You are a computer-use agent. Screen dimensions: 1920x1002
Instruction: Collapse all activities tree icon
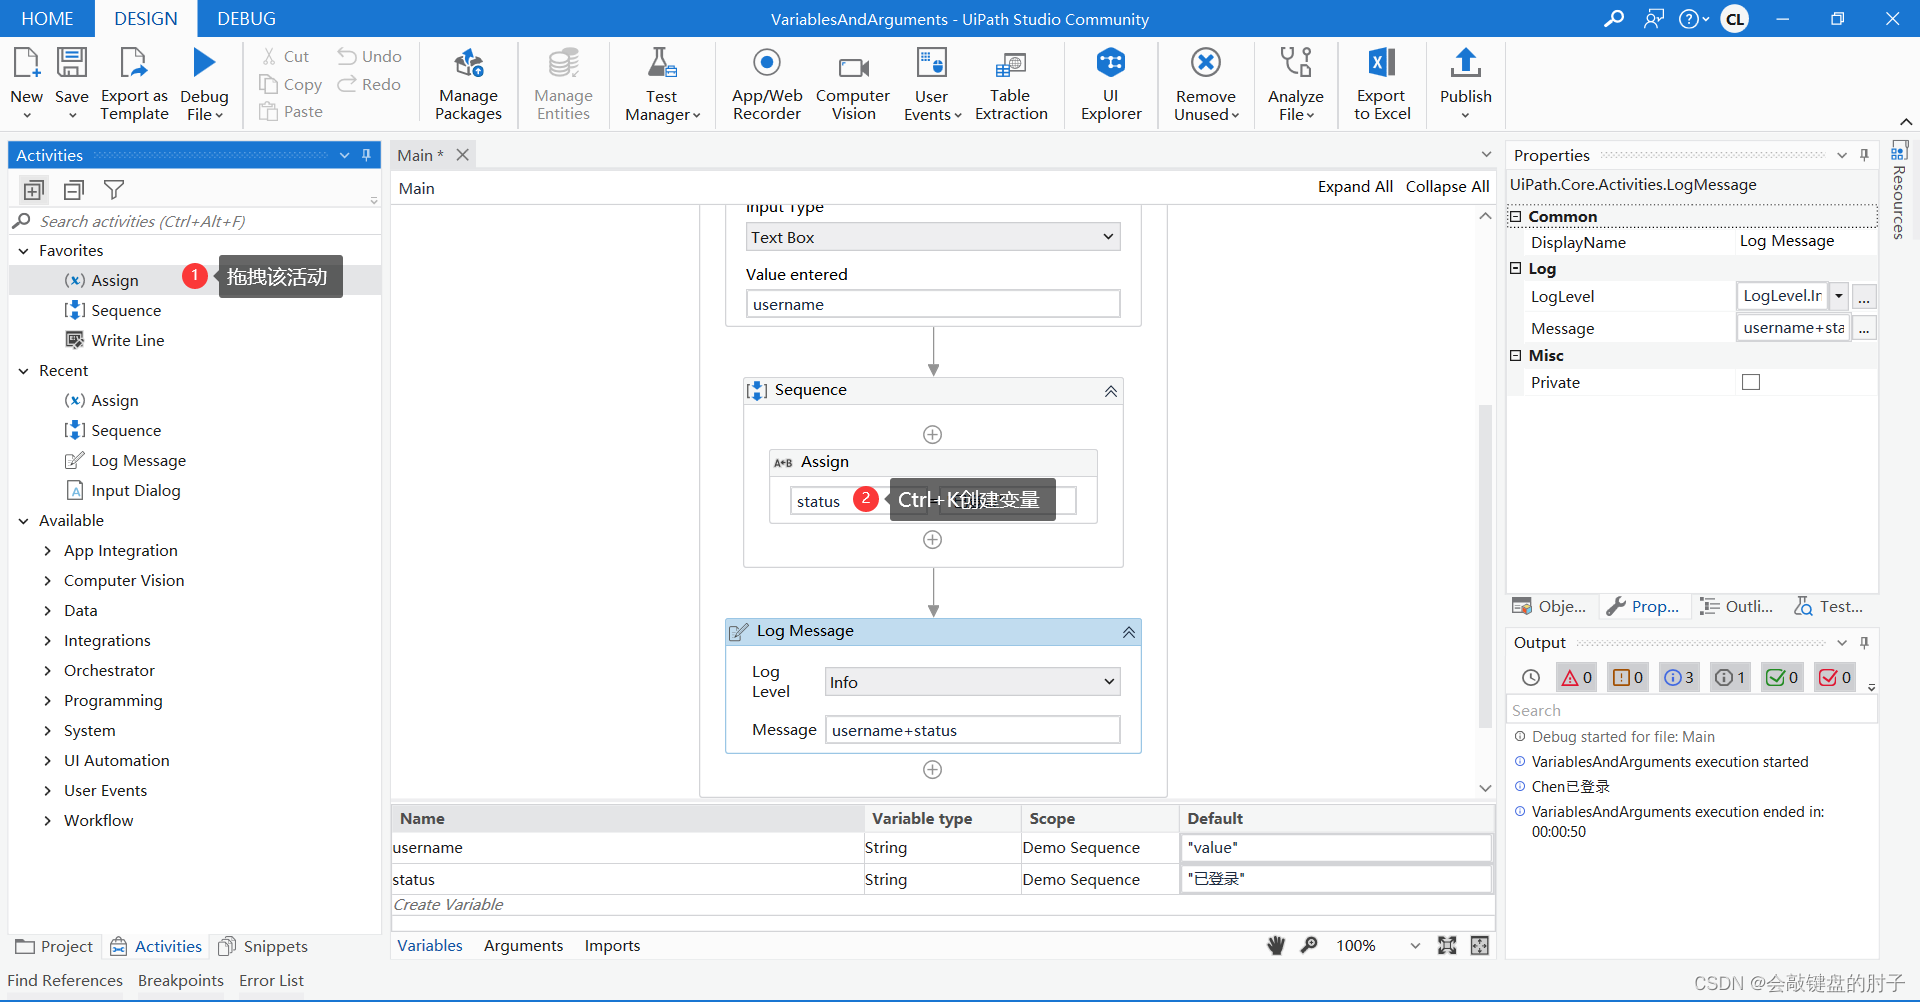coord(74,190)
